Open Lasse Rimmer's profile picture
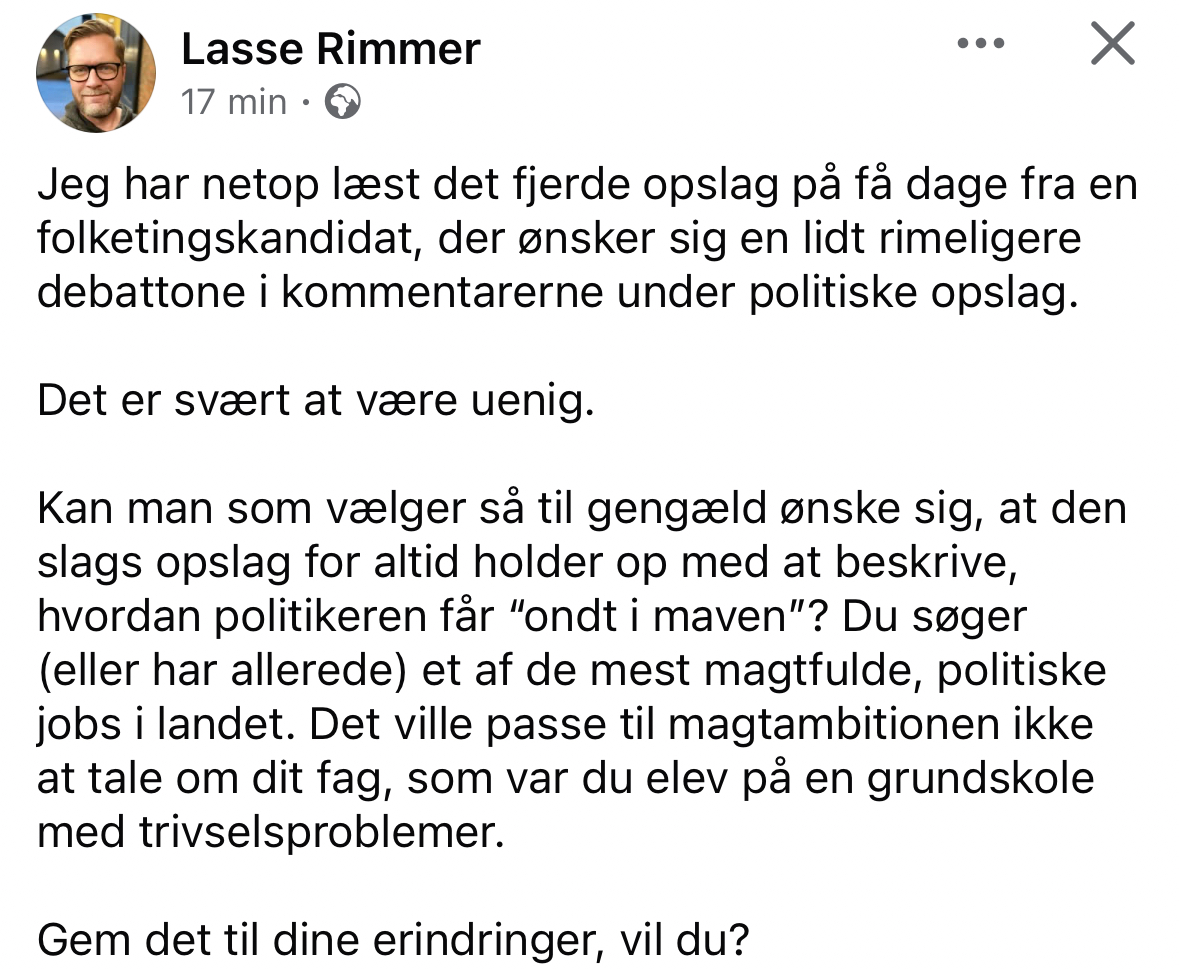 (x=96, y=73)
